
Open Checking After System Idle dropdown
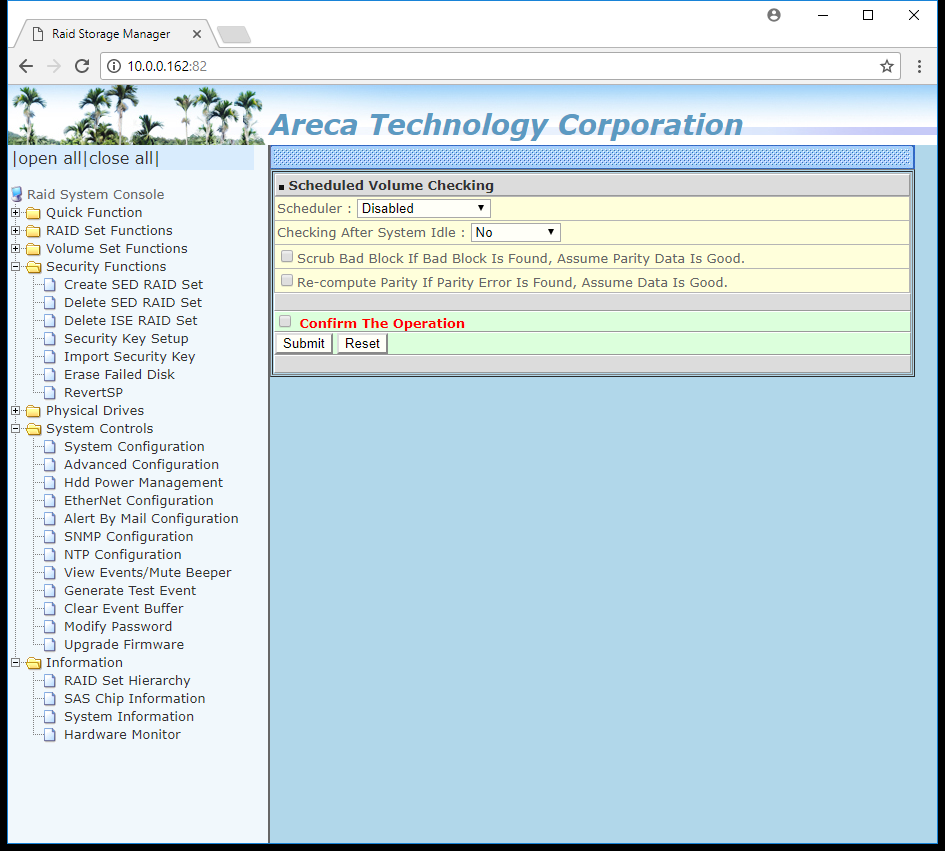515,233
